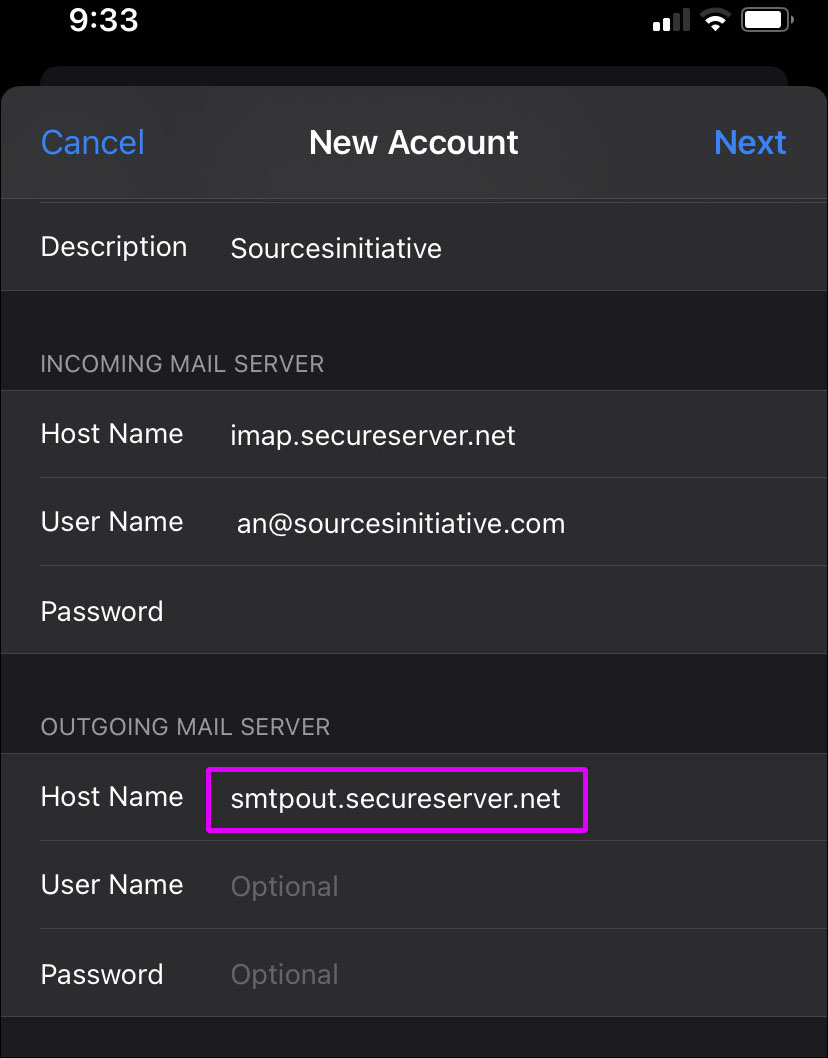Tap the Incoming Mail Server section header
Viewport: 828px width, 1058px height.
(182, 363)
